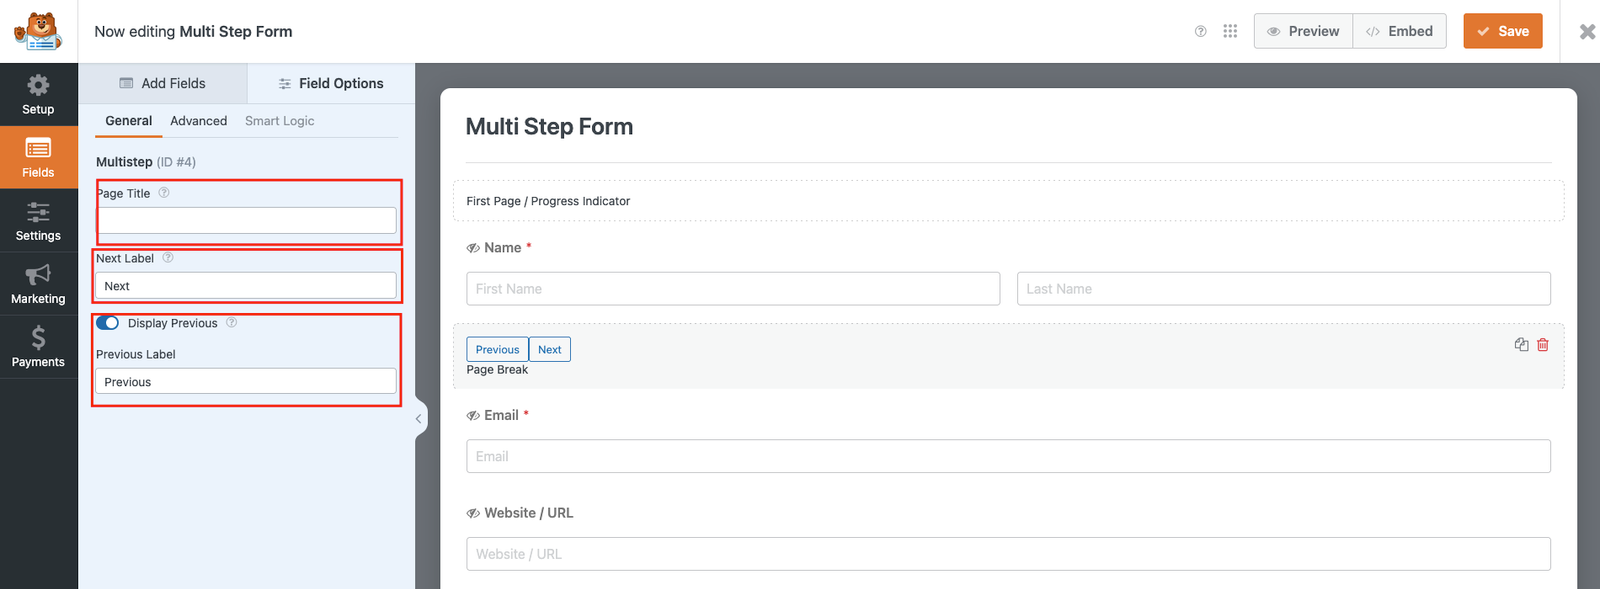The height and width of the screenshot is (589, 1600).
Task: Open the Smart Logic tab
Action: tap(279, 121)
